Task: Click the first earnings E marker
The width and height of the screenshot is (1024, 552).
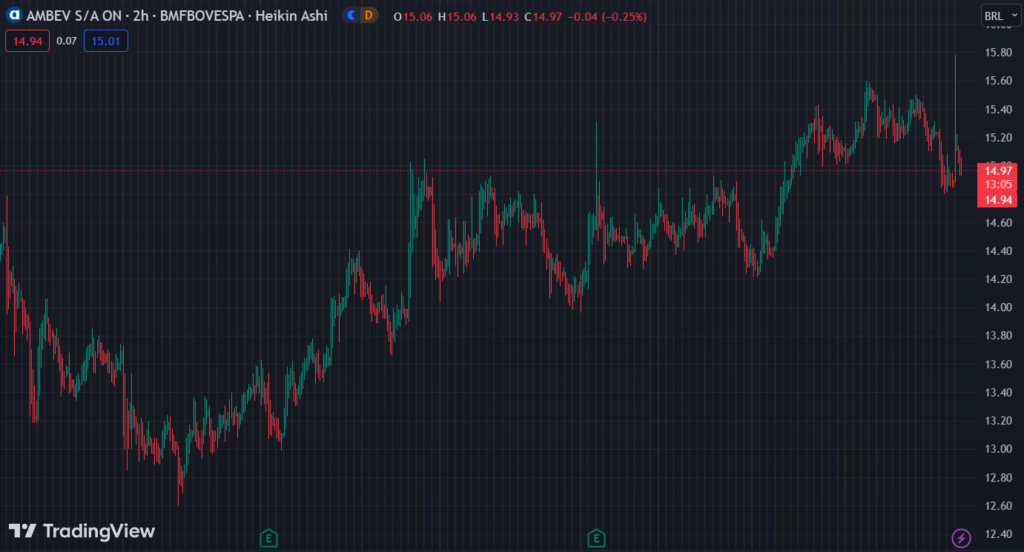Action: click(x=268, y=538)
